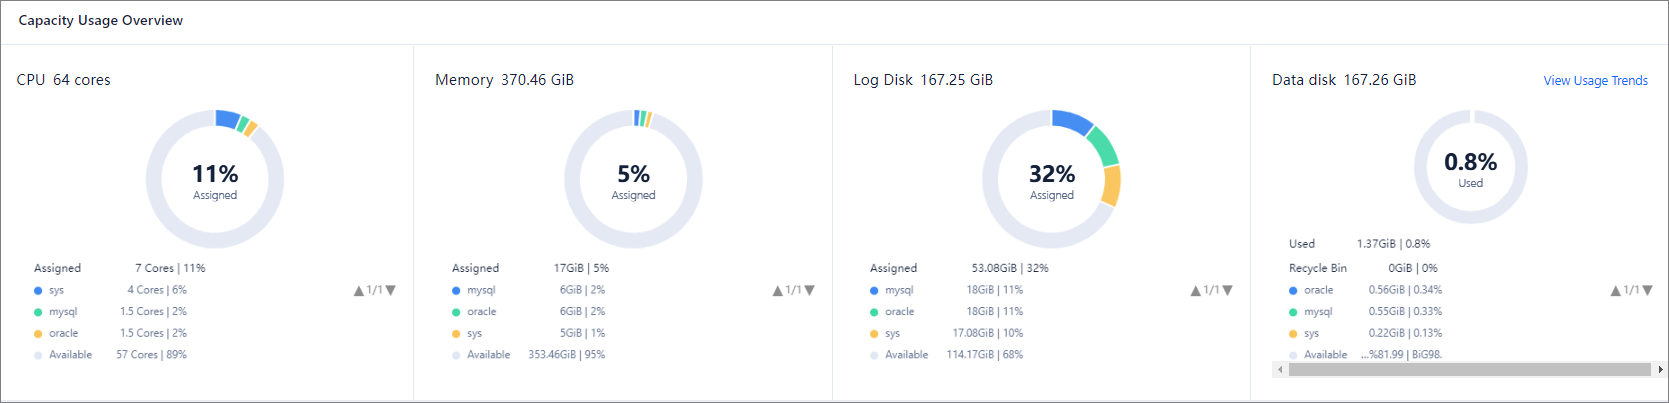Click the next-page arrow in Data disk legend
This screenshot has width=1669, height=403.
[x=1648, y=291]
